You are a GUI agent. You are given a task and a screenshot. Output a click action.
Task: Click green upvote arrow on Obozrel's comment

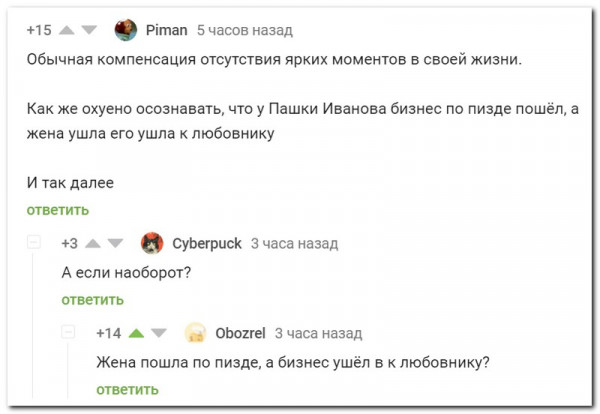pyautogui.click(x=135, y=333)
